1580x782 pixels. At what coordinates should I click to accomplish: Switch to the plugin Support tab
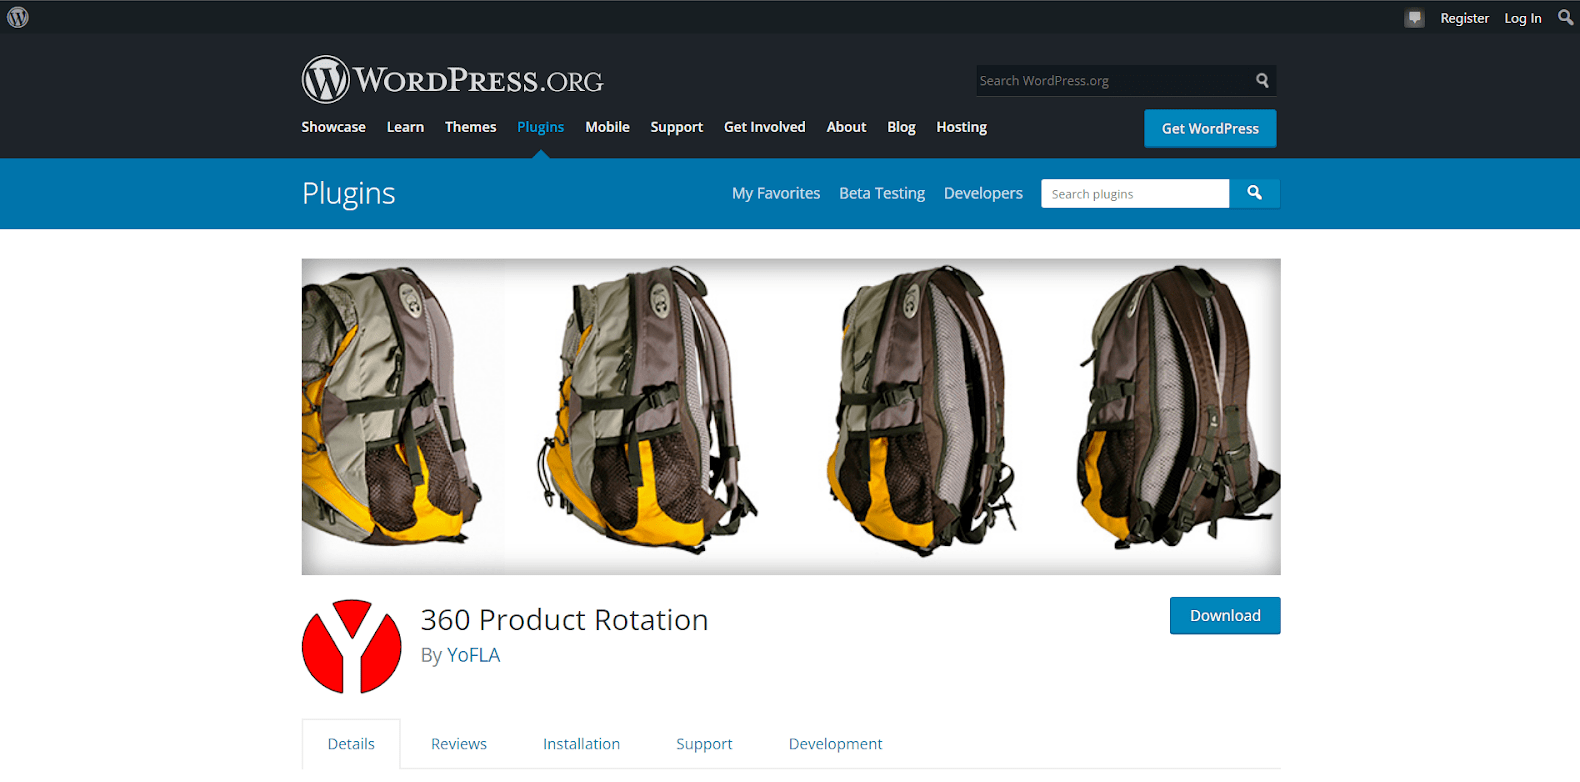(704, 744)
